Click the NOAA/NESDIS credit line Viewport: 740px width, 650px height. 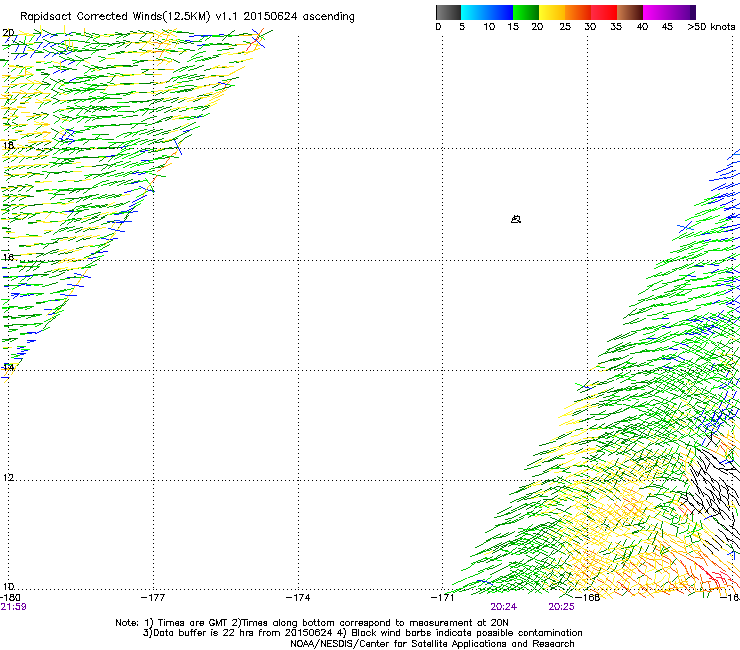click(x=432, y=644)
